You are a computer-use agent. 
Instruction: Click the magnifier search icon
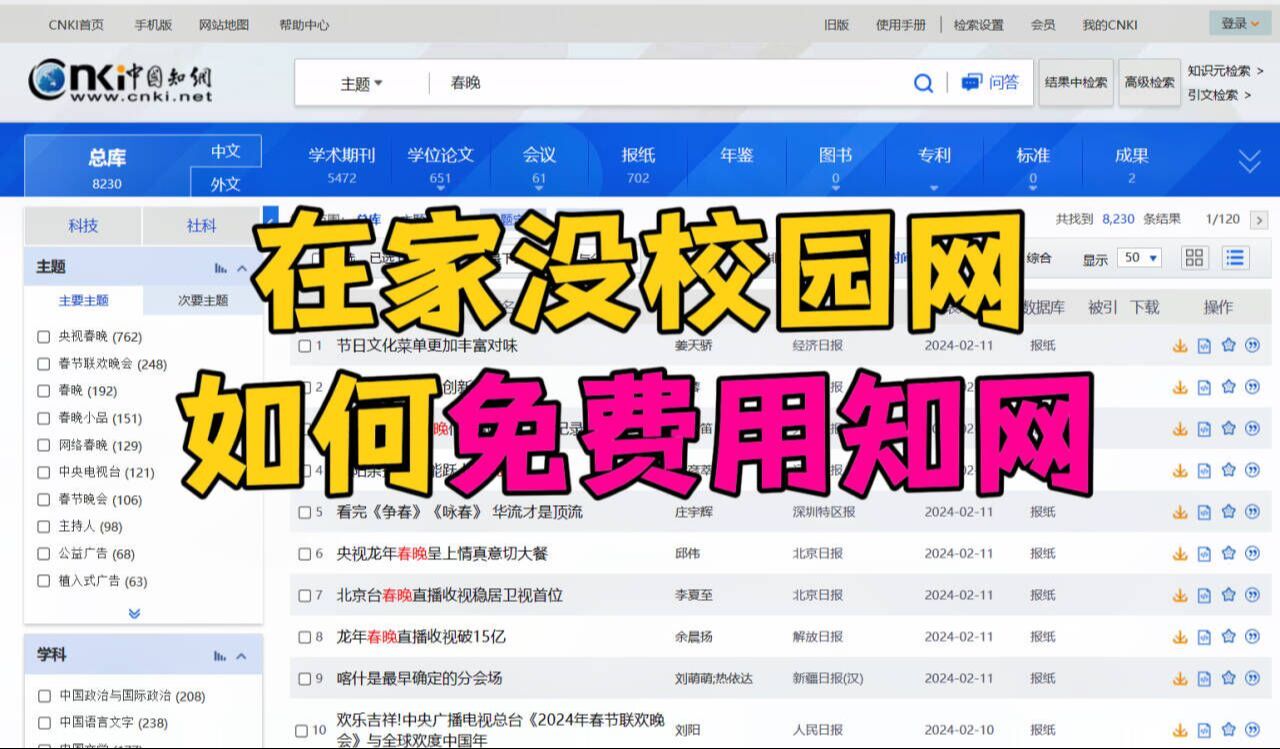[923, 83]
